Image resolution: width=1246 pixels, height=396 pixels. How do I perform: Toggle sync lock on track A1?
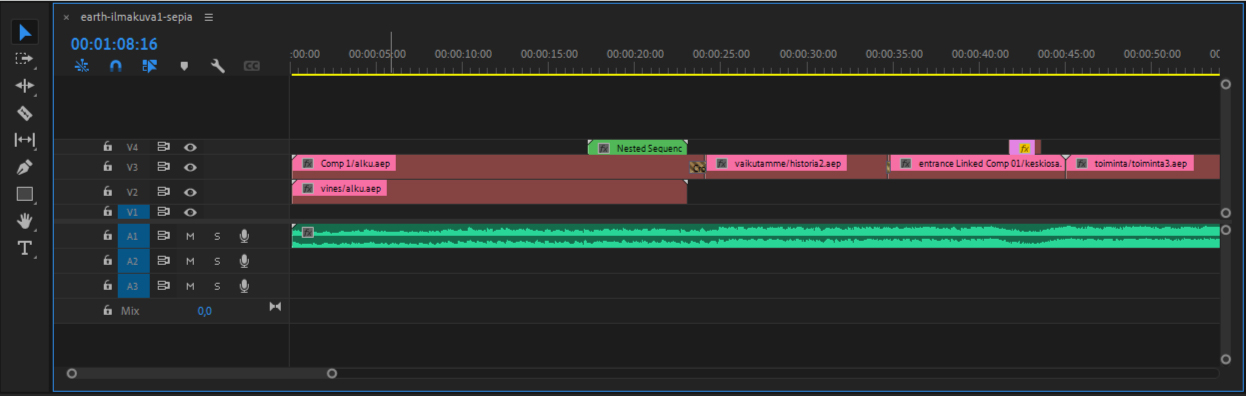(x=164, y=236)
